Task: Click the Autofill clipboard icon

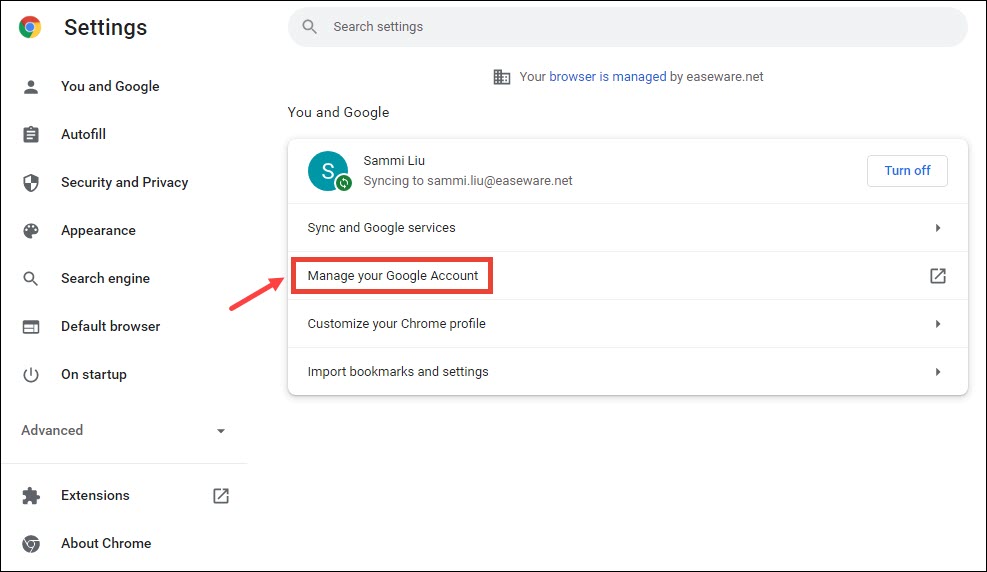Action: (x=31, y=134)
